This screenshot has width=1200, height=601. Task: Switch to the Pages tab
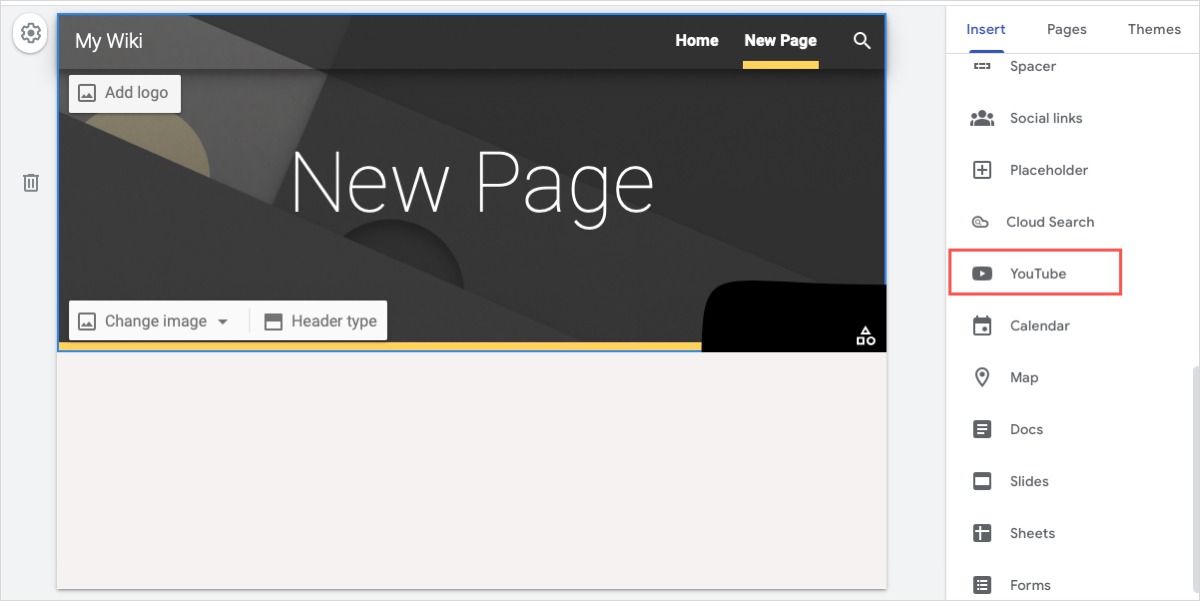pos(1066,29)
